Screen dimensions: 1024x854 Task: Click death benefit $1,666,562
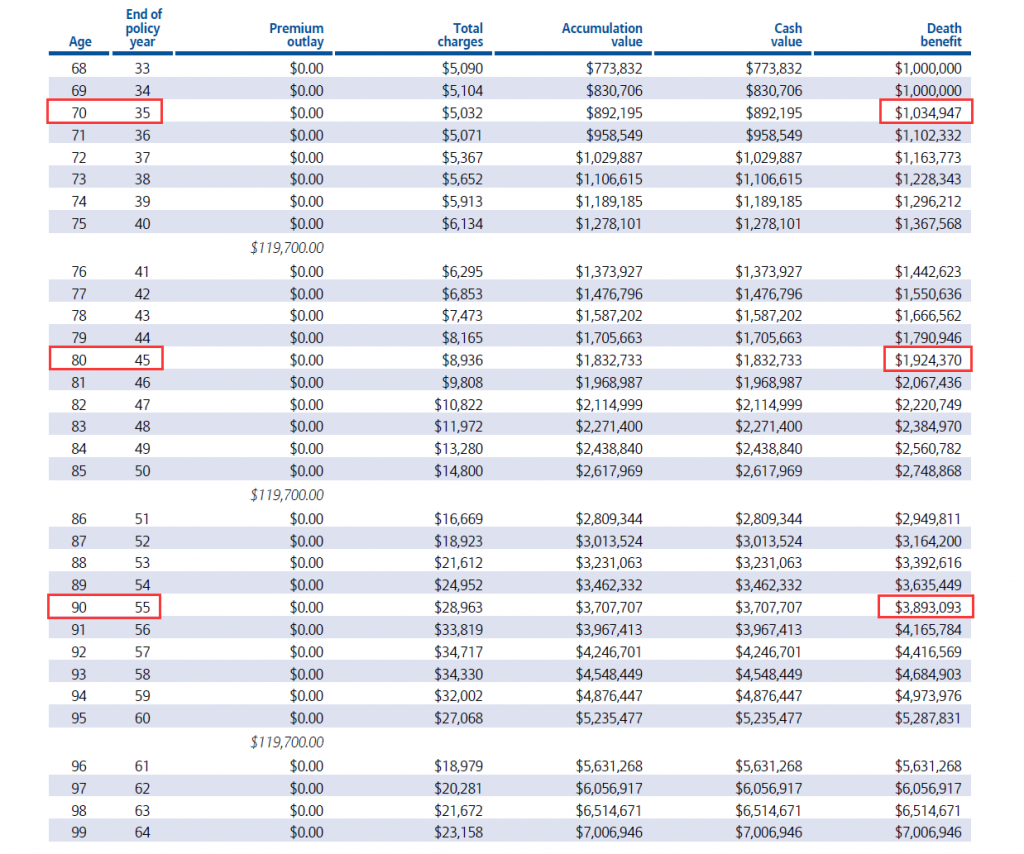point(927,315)
